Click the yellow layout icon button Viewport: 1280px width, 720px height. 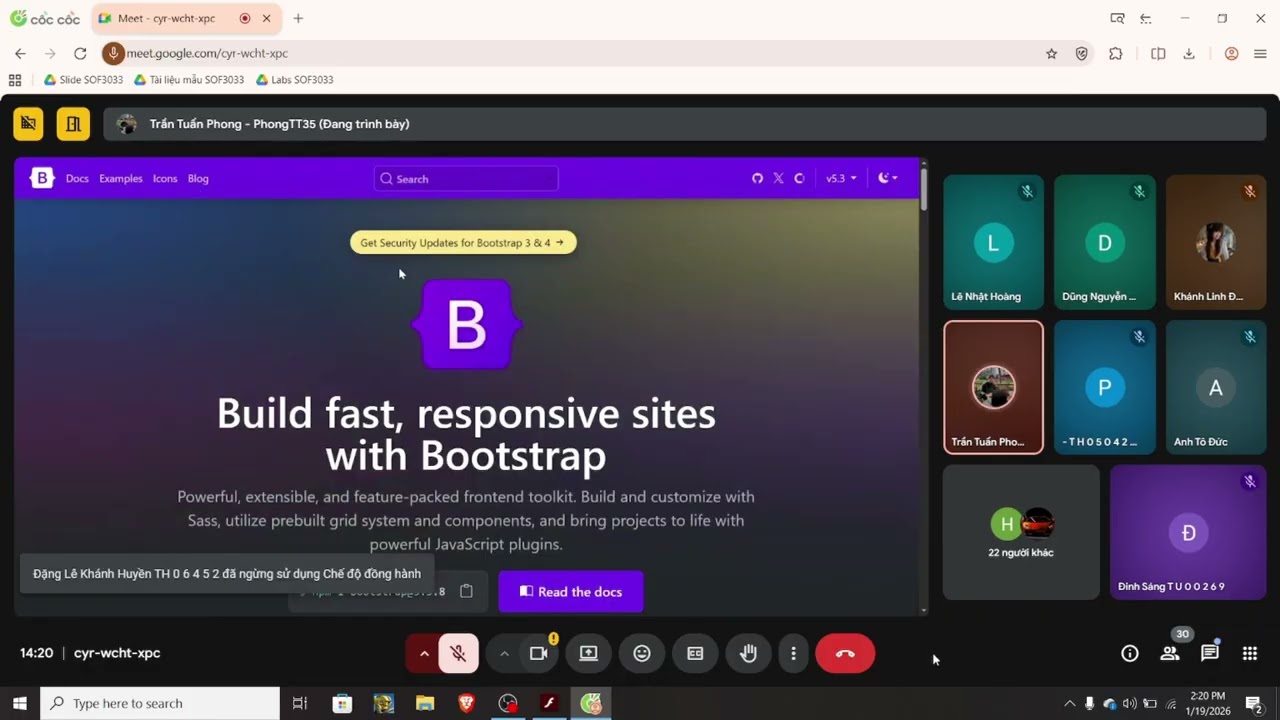[x=73, y=124]
